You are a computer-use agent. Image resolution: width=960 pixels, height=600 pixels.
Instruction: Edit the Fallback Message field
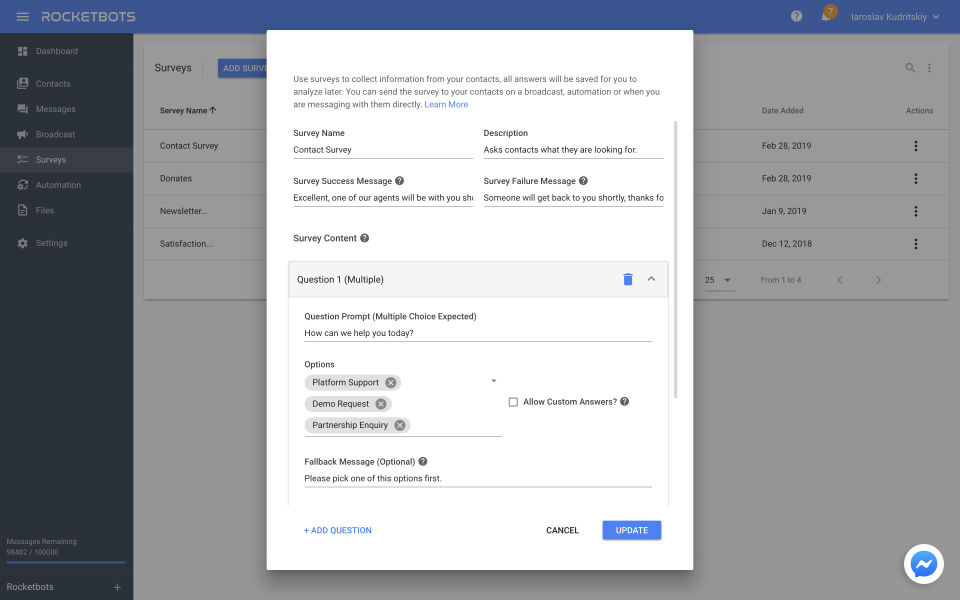478,479
